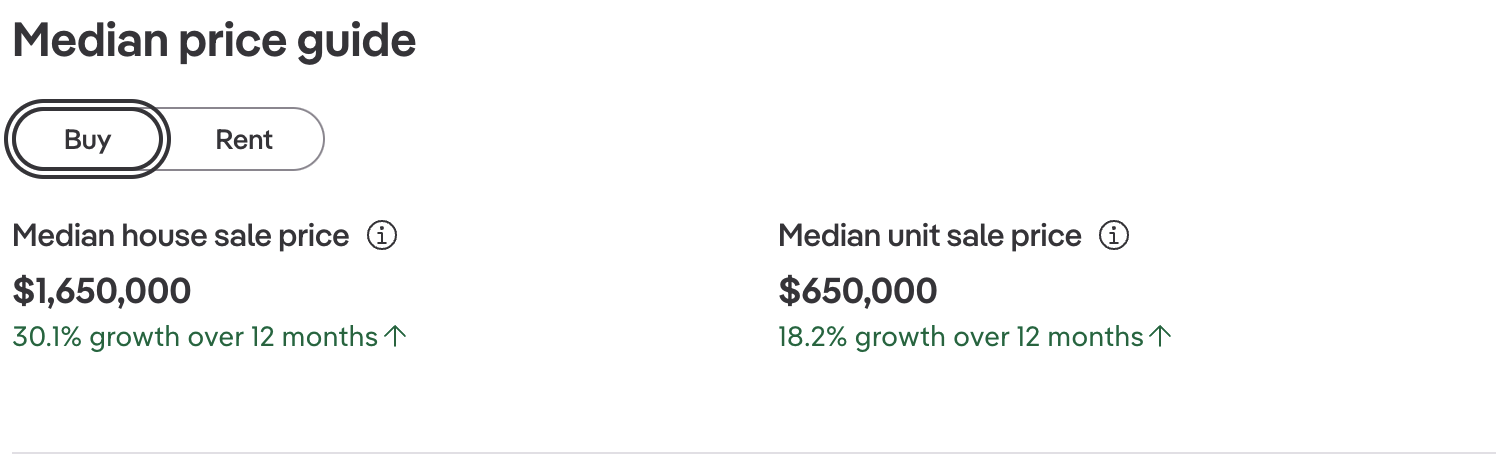Click the Median house sale price label
Viewport: 1512px width, 468px height.
[181, 236]
